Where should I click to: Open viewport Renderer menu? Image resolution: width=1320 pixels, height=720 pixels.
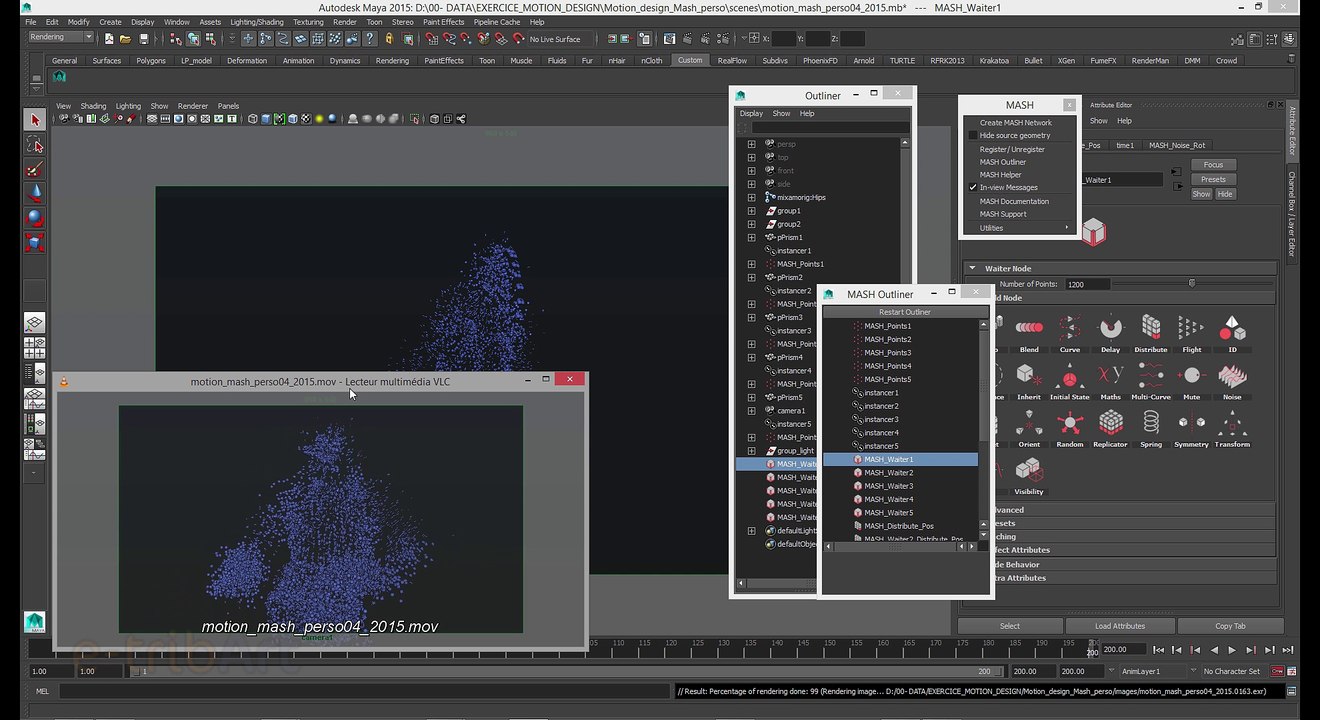pyautogui.click(x=193, y=106)
